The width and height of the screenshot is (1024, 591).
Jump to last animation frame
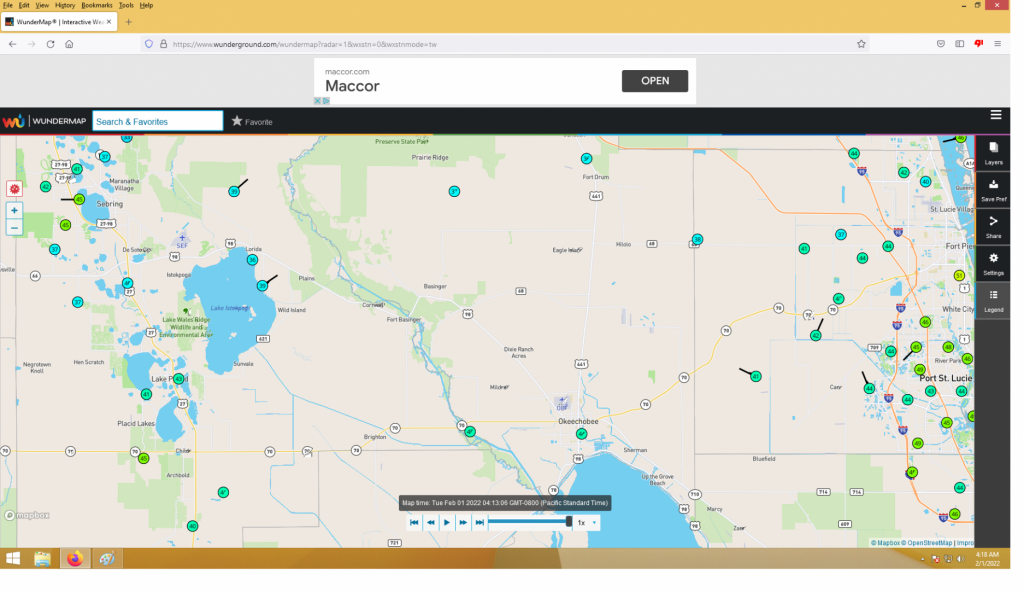point(480,522)
